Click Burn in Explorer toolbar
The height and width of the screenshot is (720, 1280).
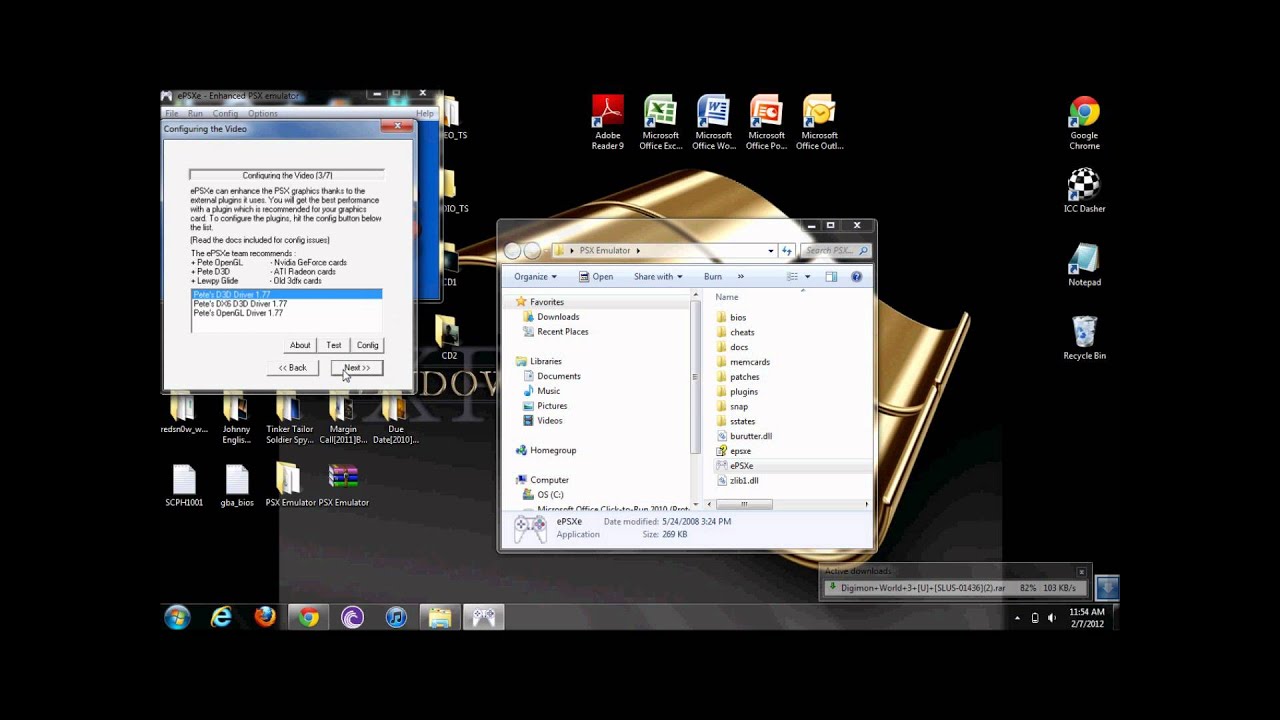tap(712, 277)
